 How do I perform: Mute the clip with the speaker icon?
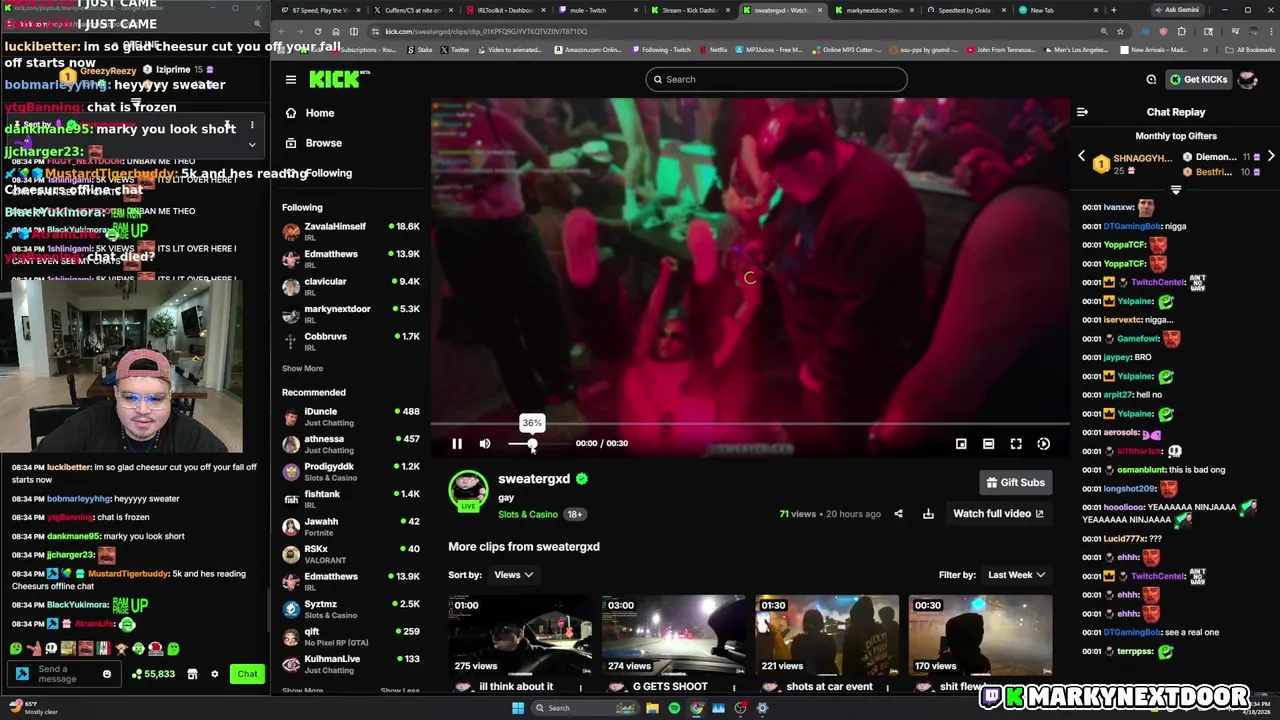485,444
